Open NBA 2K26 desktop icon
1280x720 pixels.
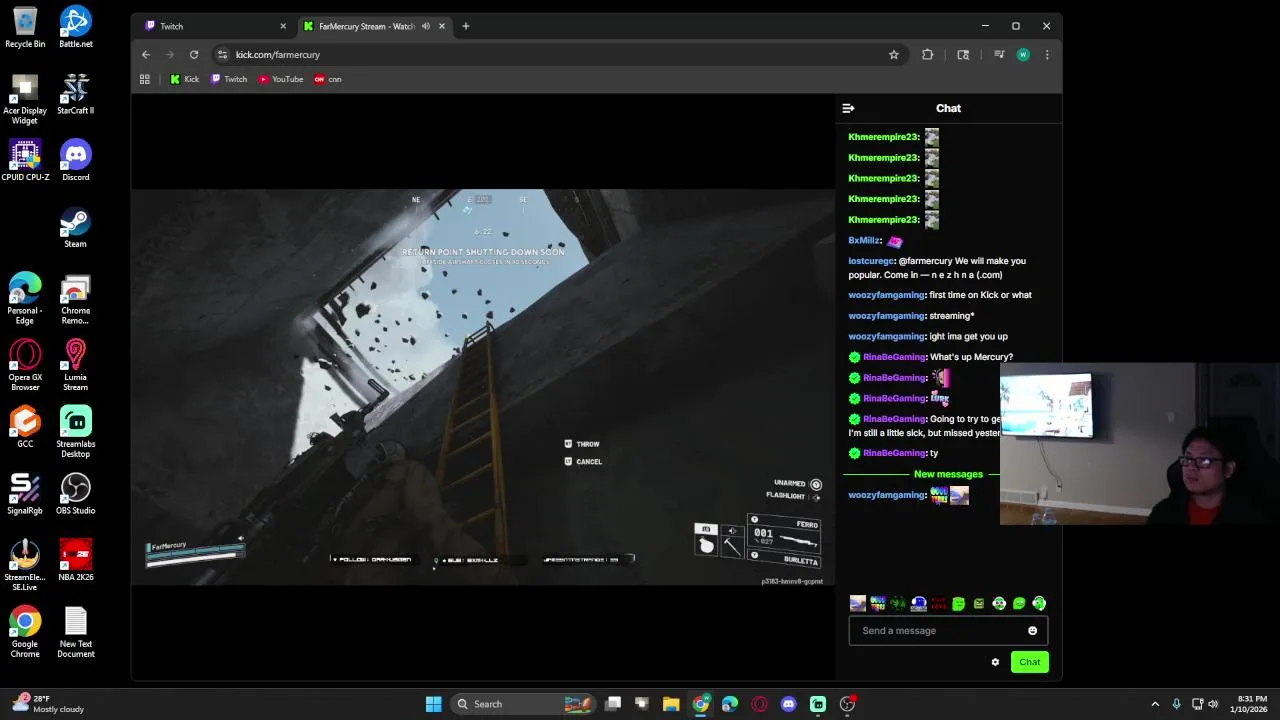[x=76, y=560]
